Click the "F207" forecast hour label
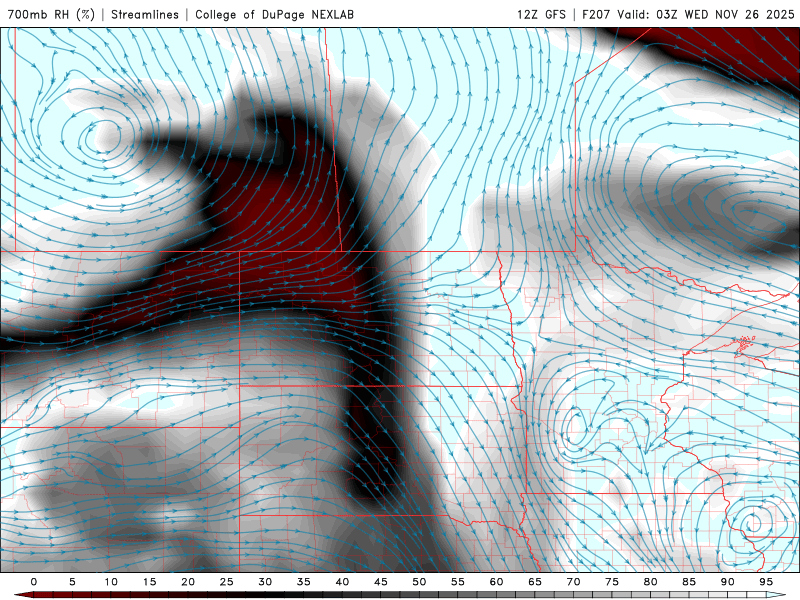The image size is (800, 600). [x=596, y=14]
